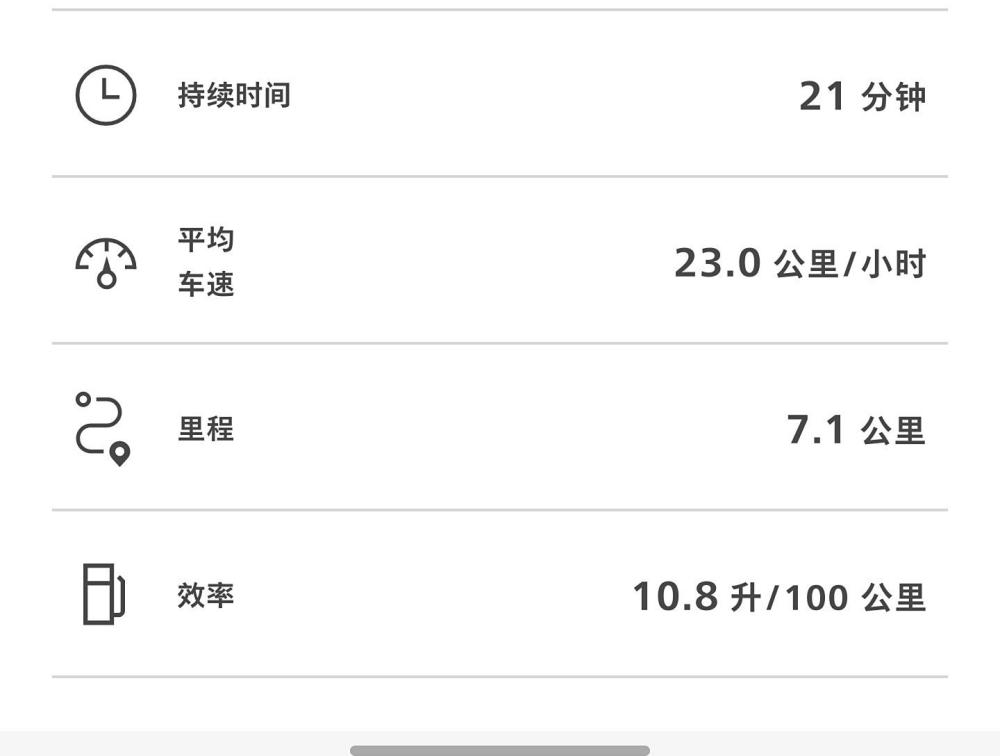Image resolution: width=1000 pixels, height=756 pixels.
Task: Tap the home indicator bar at bottom
Action: click(500, 750)
